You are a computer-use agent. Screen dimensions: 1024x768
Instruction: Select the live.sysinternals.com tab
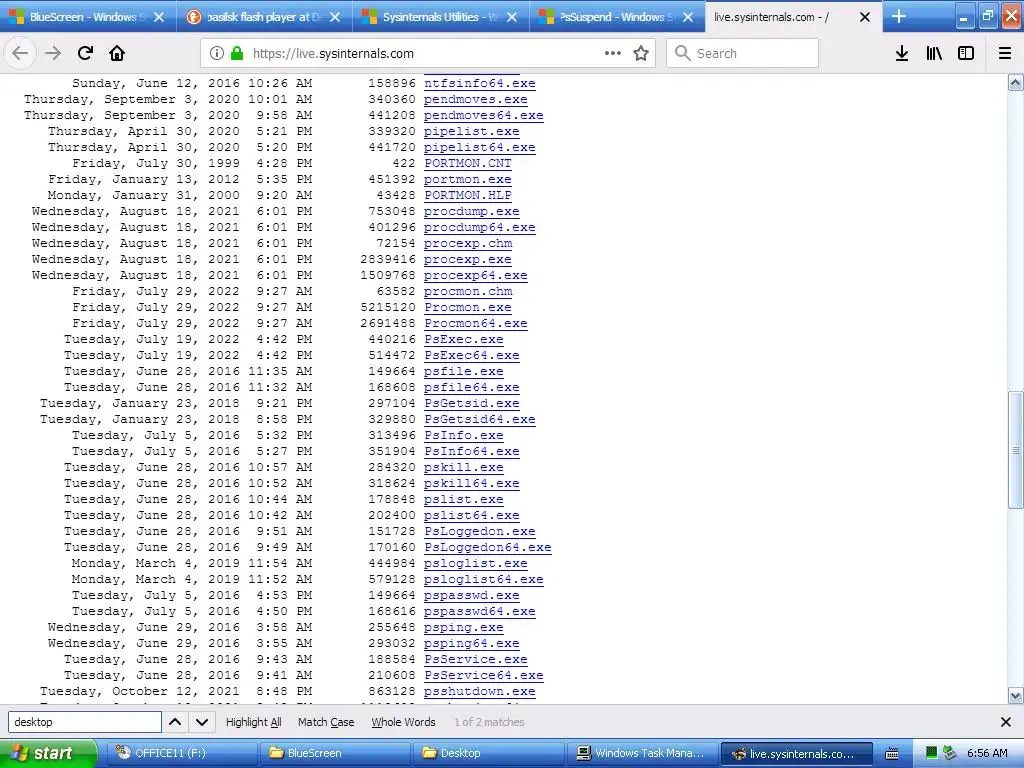(793, 16)
